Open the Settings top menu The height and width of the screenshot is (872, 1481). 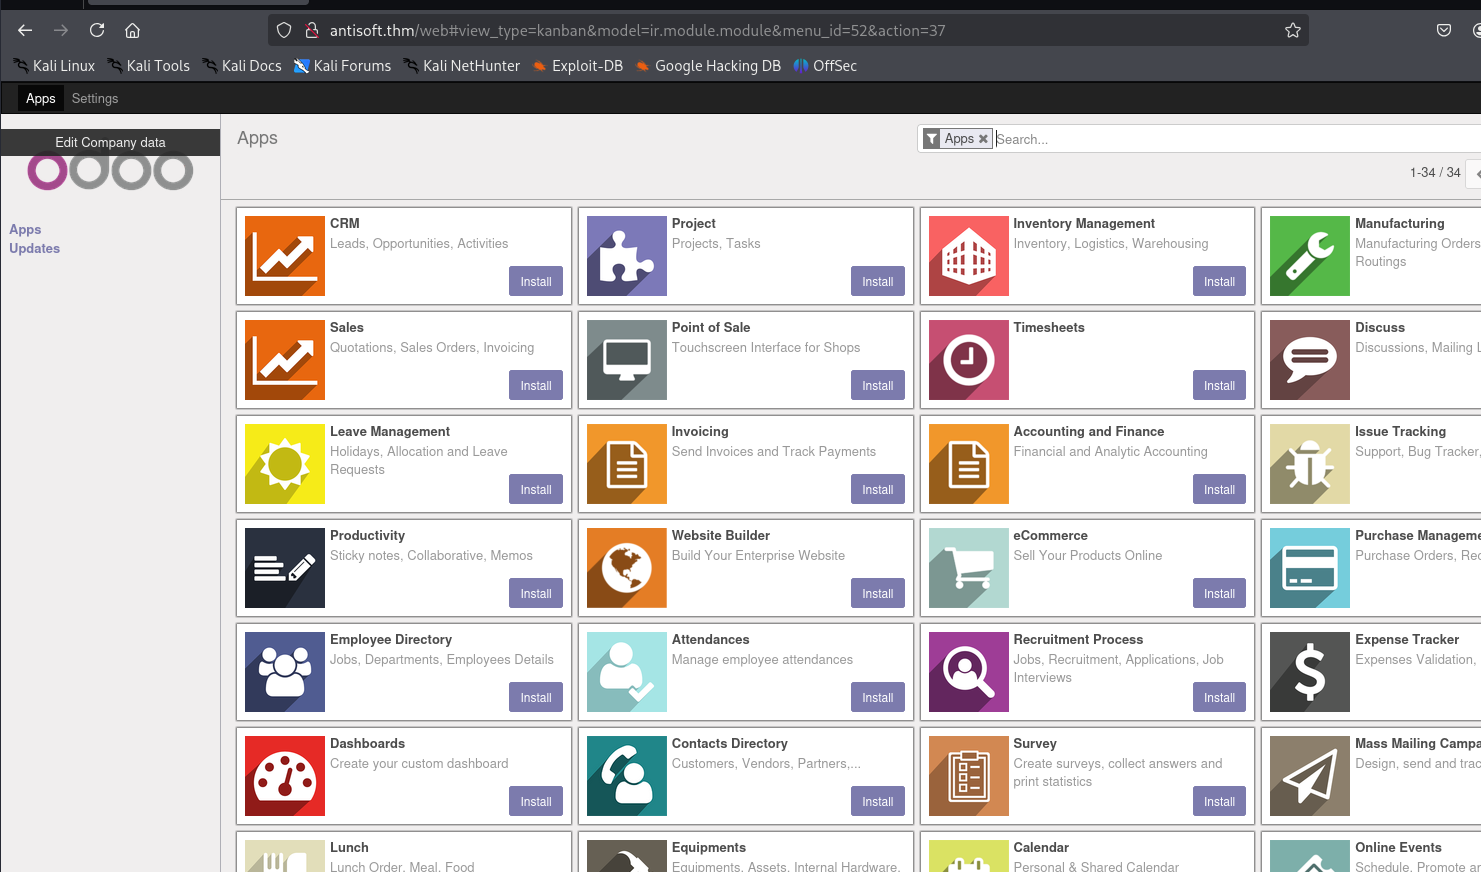tap(95, 98)
